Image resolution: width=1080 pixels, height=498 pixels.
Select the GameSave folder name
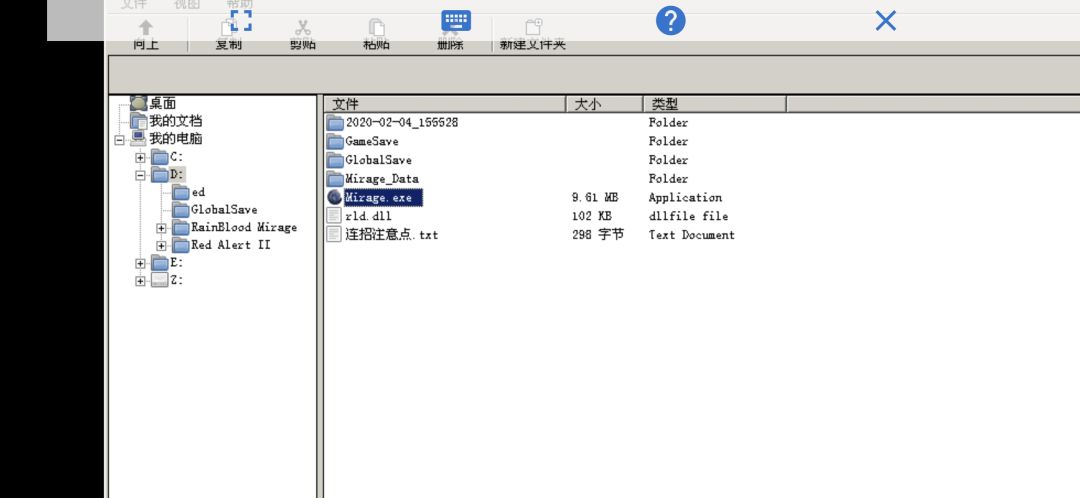[x=372, y=141]
